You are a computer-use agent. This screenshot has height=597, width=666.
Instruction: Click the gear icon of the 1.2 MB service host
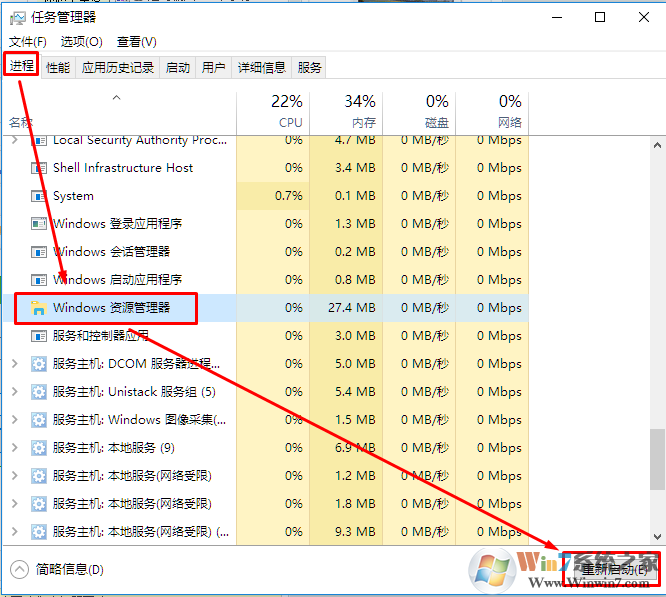(x=39, y=476)
